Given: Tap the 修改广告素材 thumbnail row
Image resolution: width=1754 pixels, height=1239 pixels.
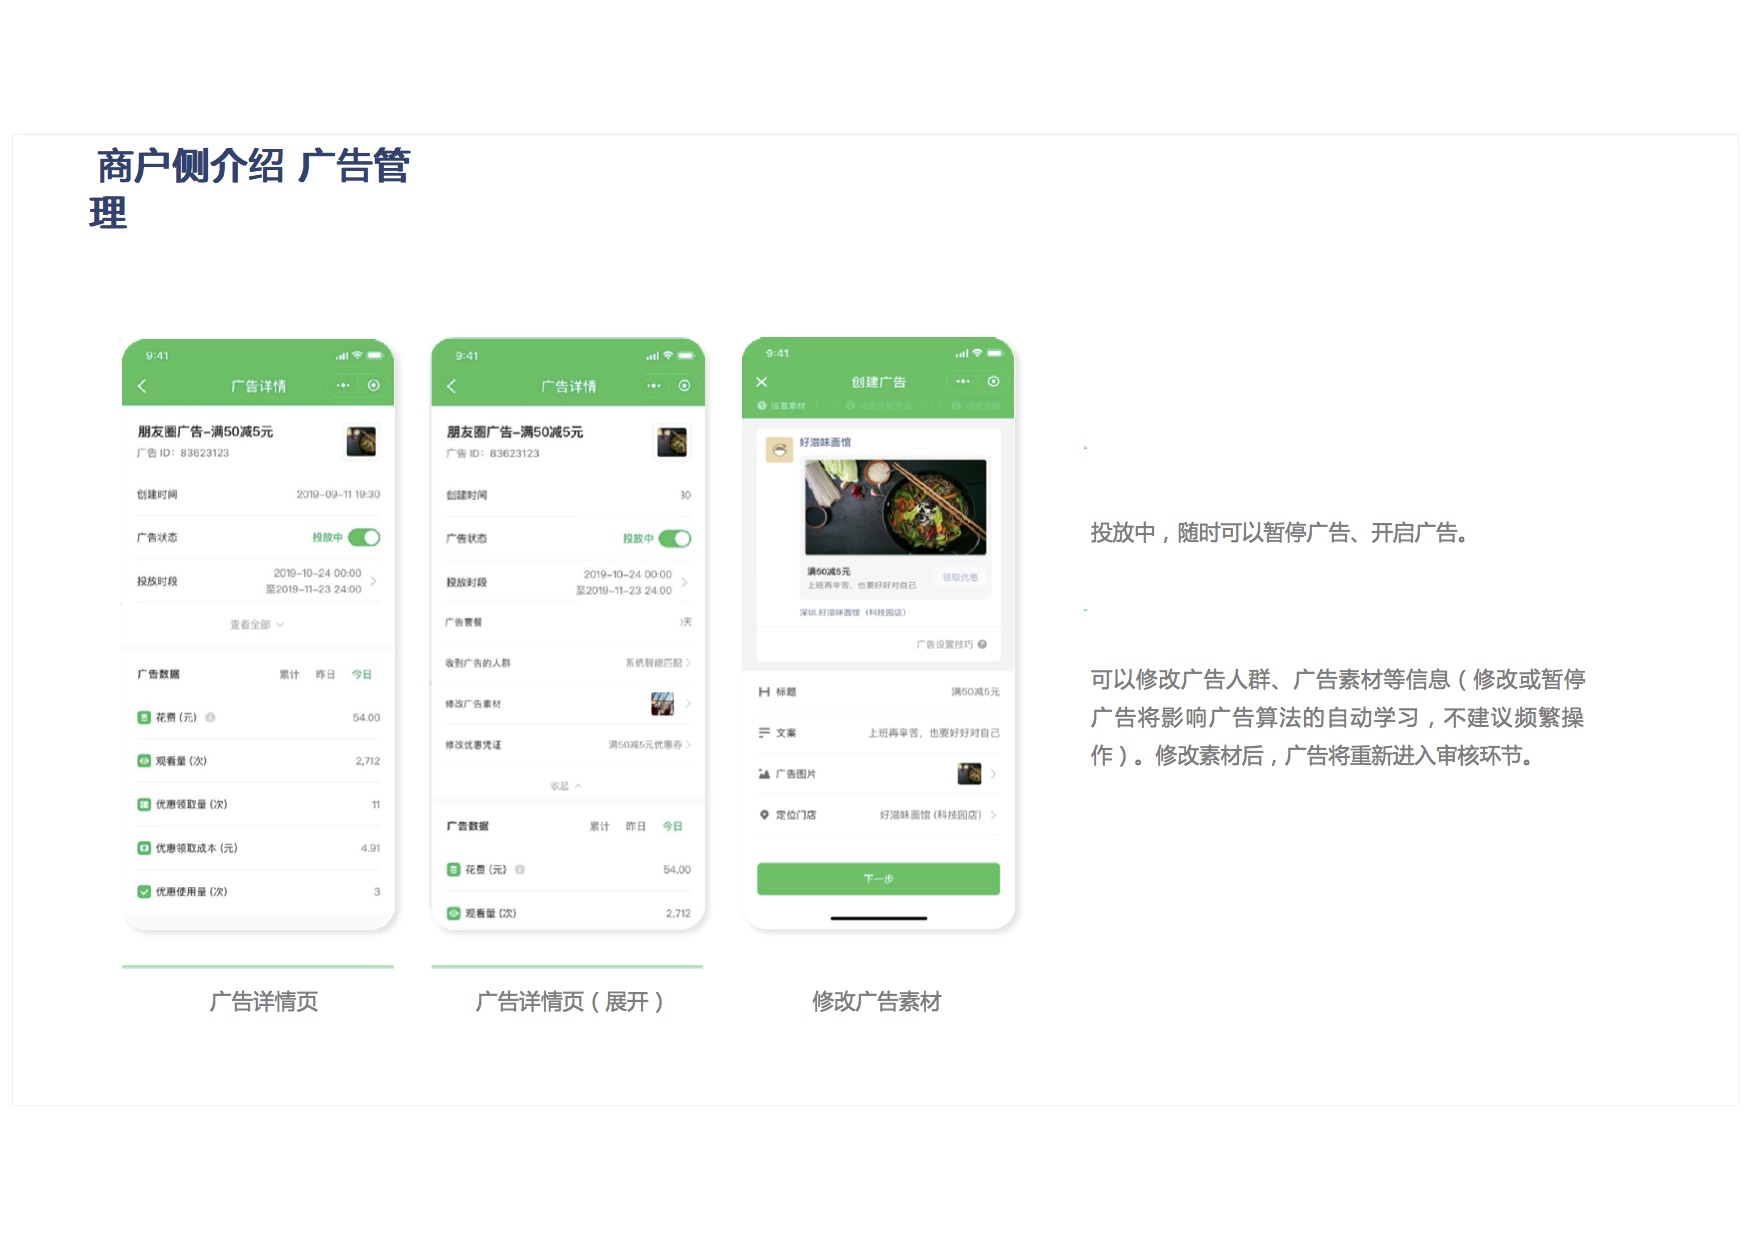Looking at the screenshot, I should point(662,704).
